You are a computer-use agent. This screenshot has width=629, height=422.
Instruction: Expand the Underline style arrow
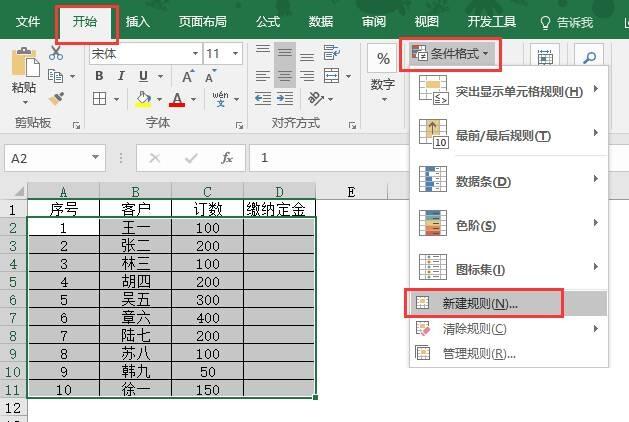(x=160, y=76)
